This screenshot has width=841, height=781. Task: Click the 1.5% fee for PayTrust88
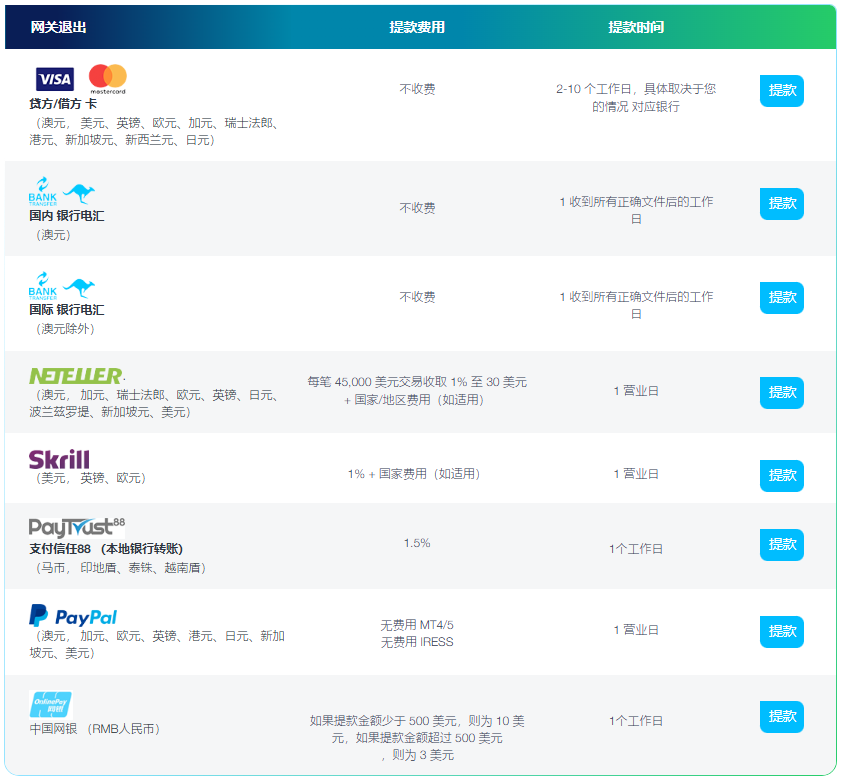(417, 543)
